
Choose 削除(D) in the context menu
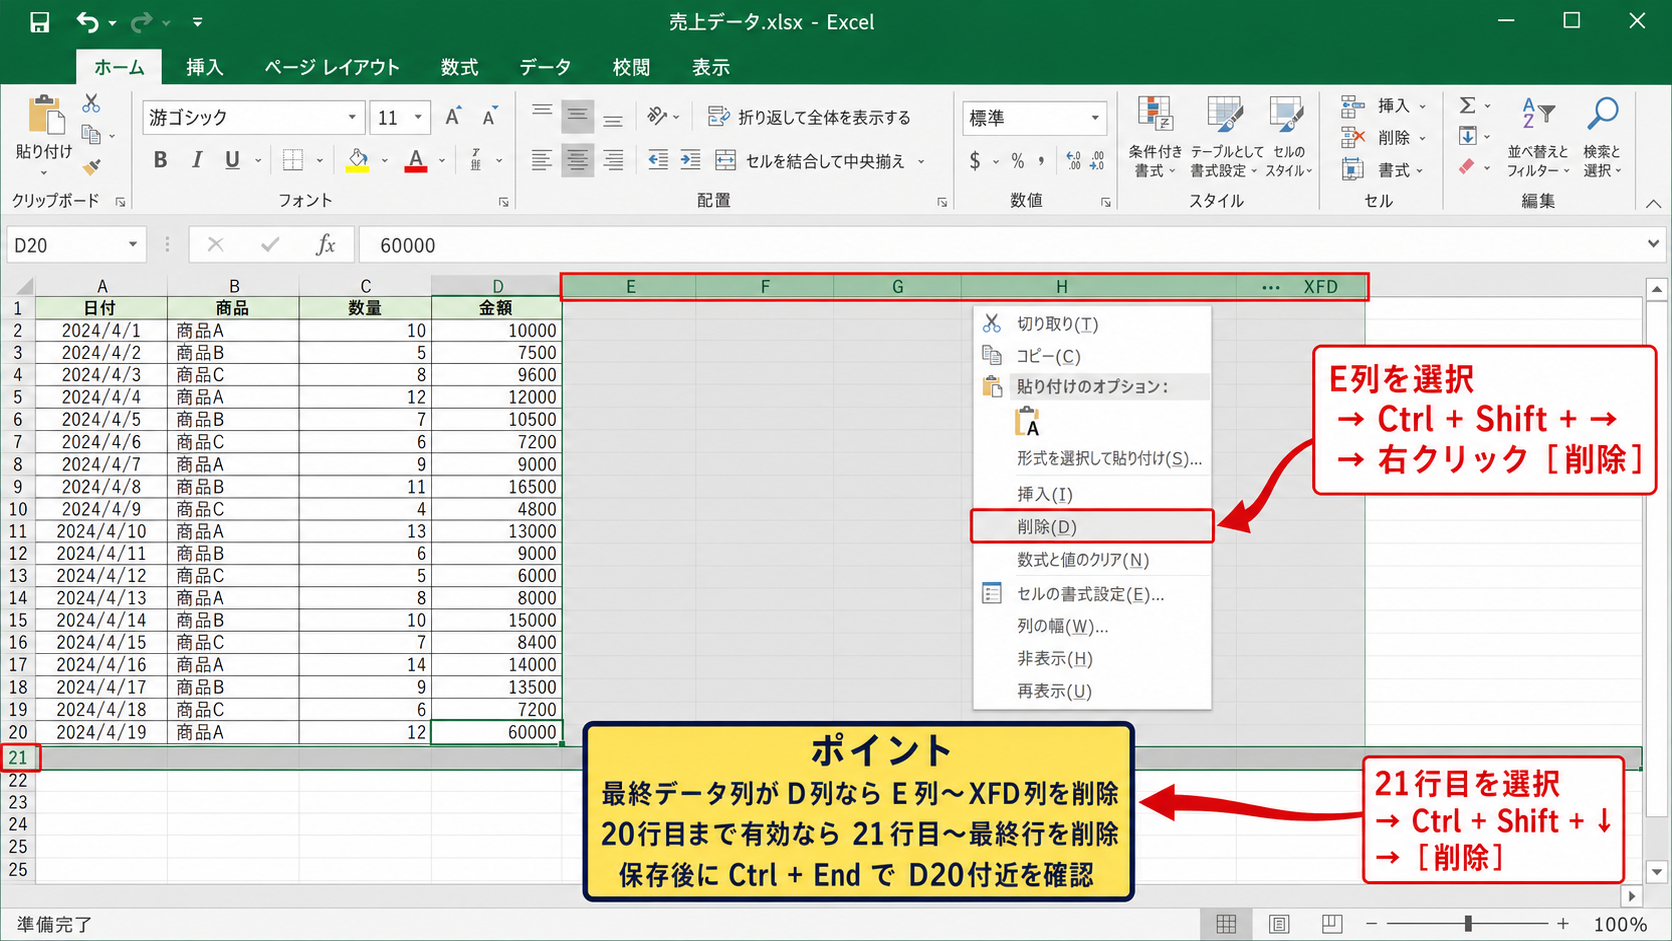(x=1092, y=527)
